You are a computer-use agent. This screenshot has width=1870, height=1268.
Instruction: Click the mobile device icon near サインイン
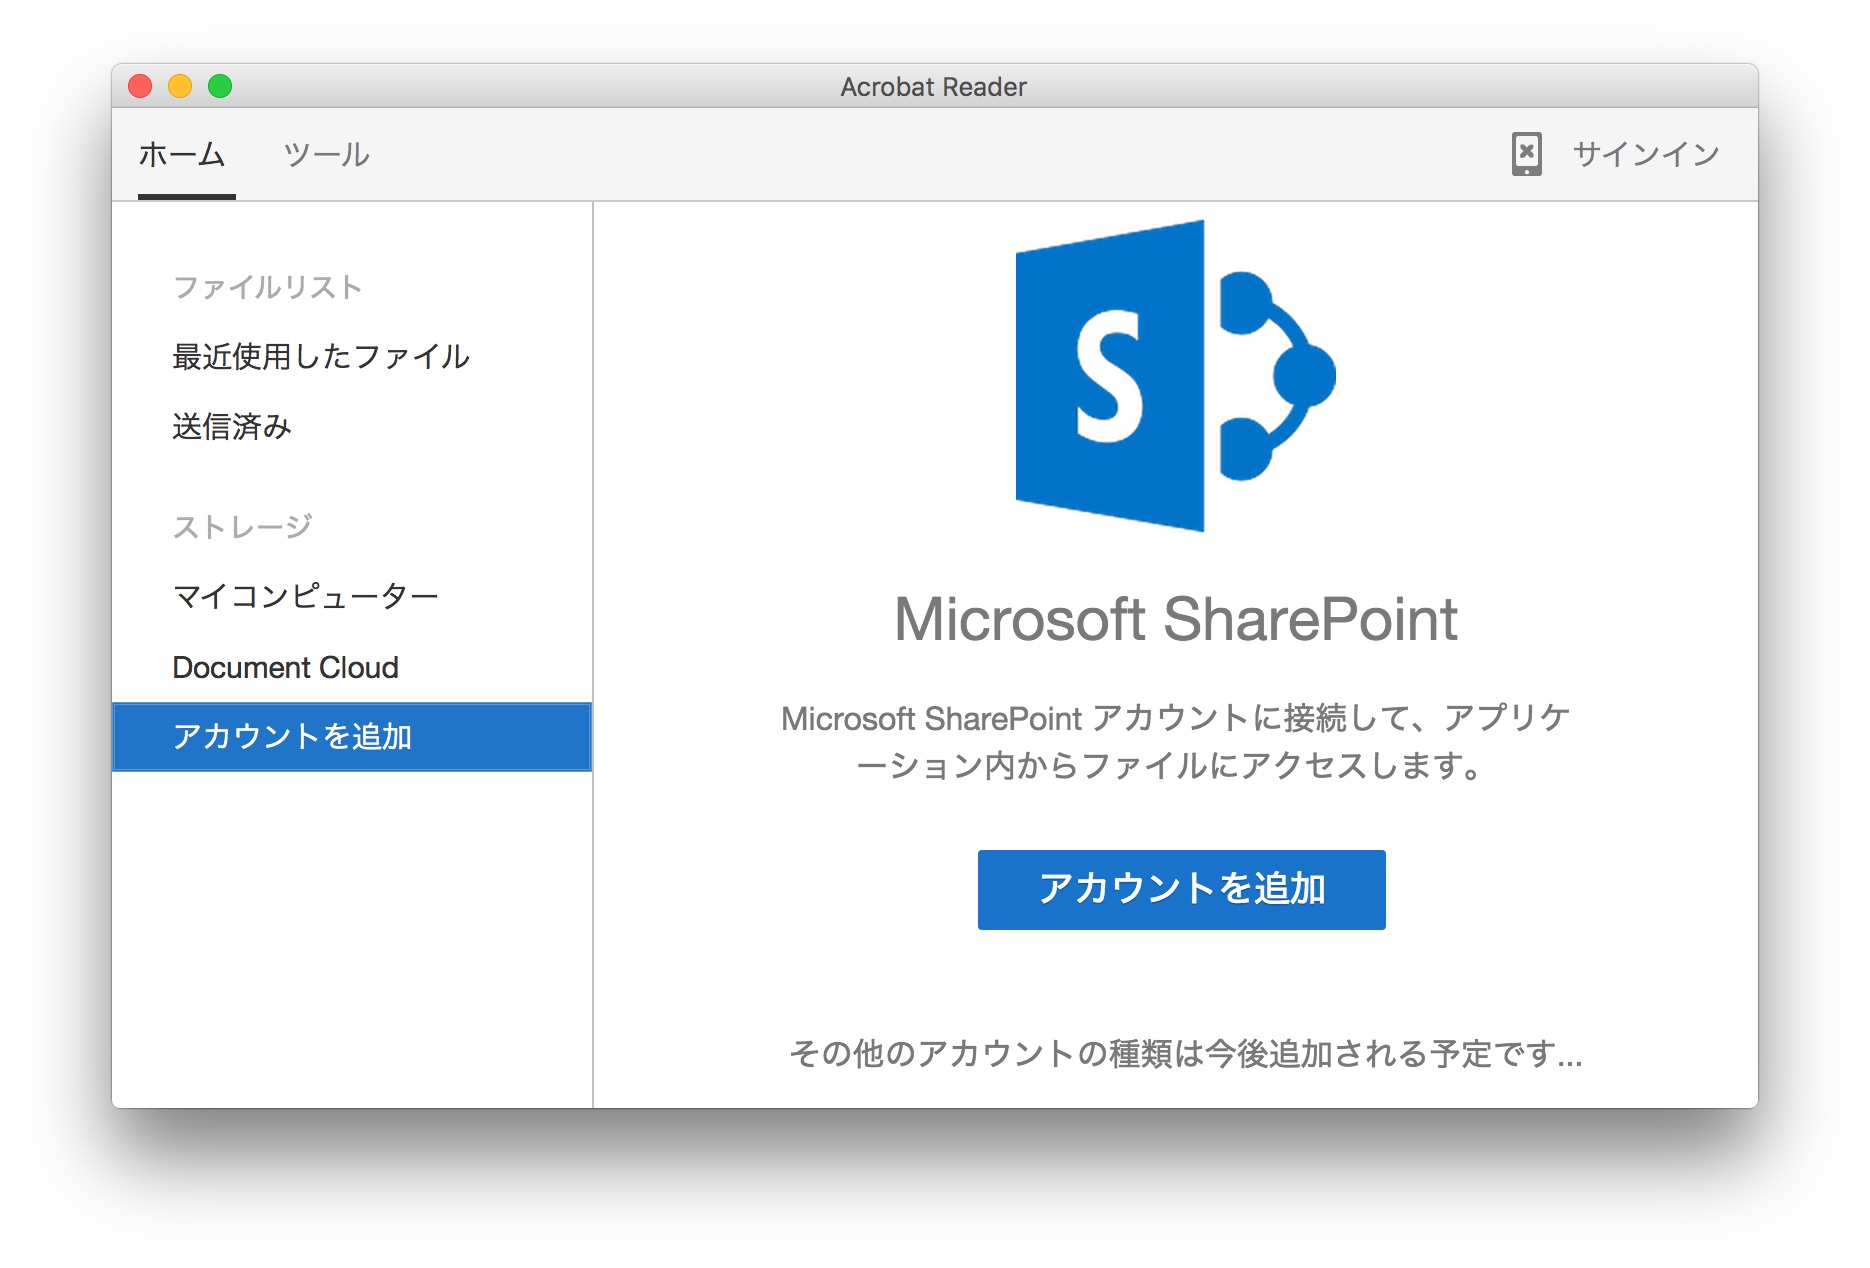[x=1526, y=154]
